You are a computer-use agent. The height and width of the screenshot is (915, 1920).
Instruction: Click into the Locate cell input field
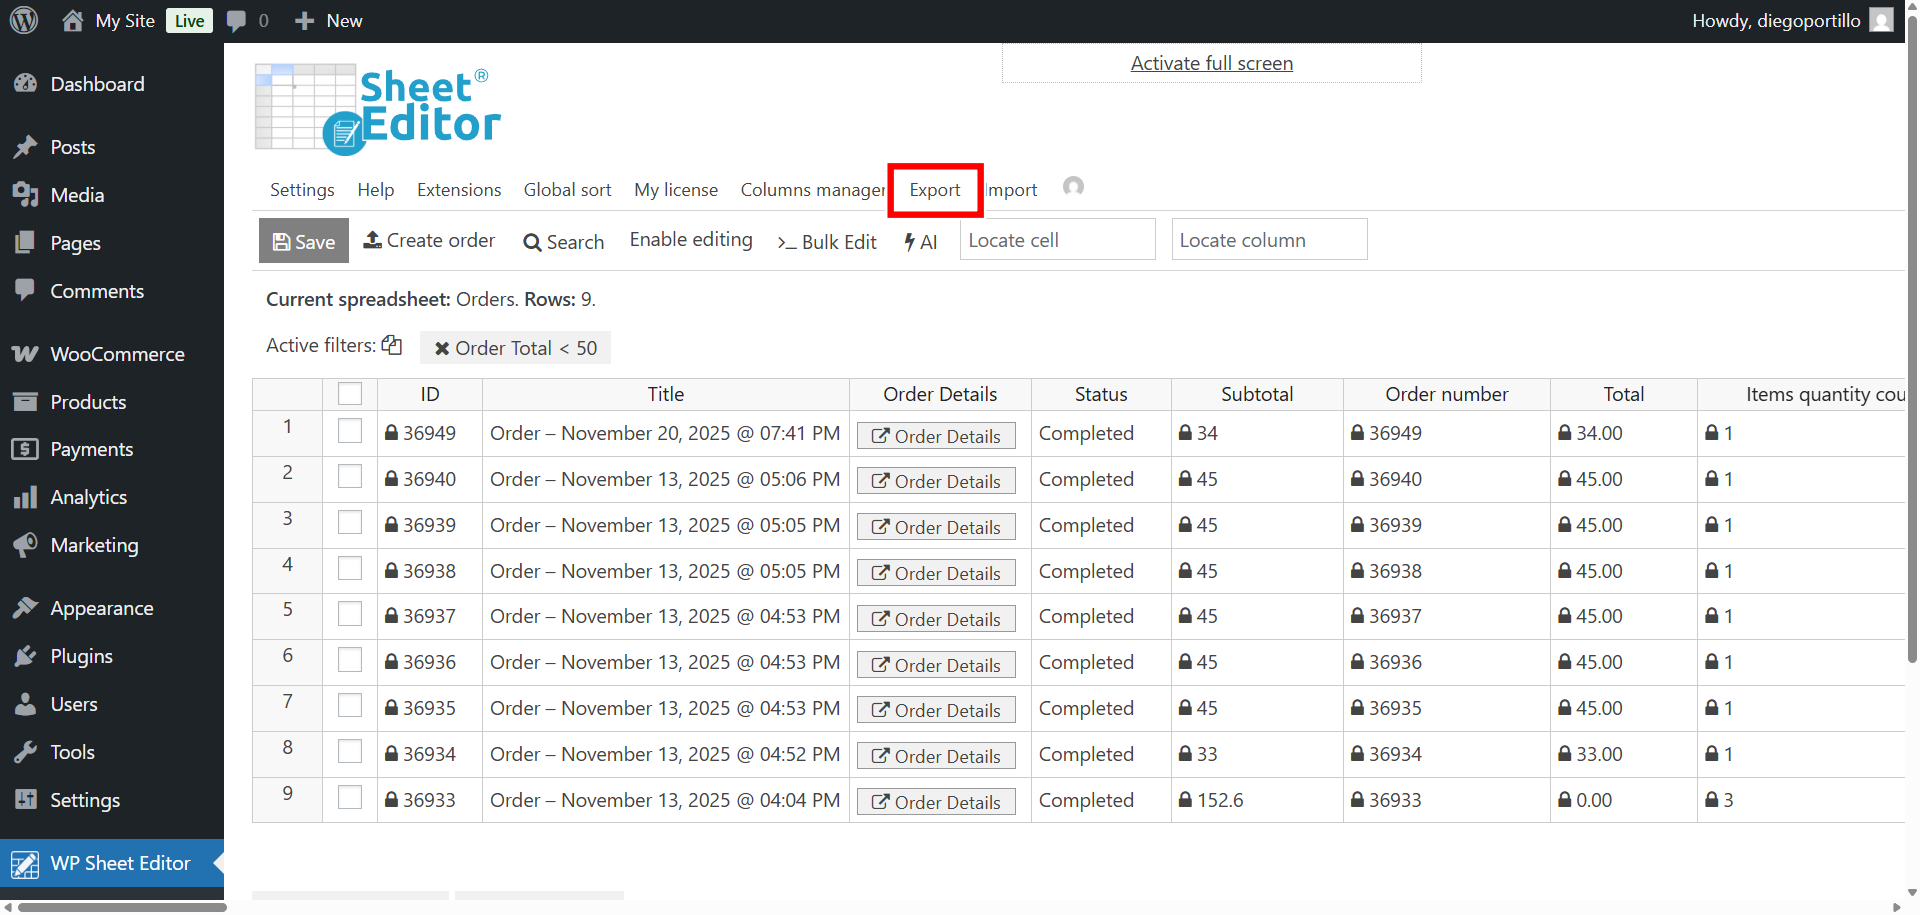(x=1057, y=240)
